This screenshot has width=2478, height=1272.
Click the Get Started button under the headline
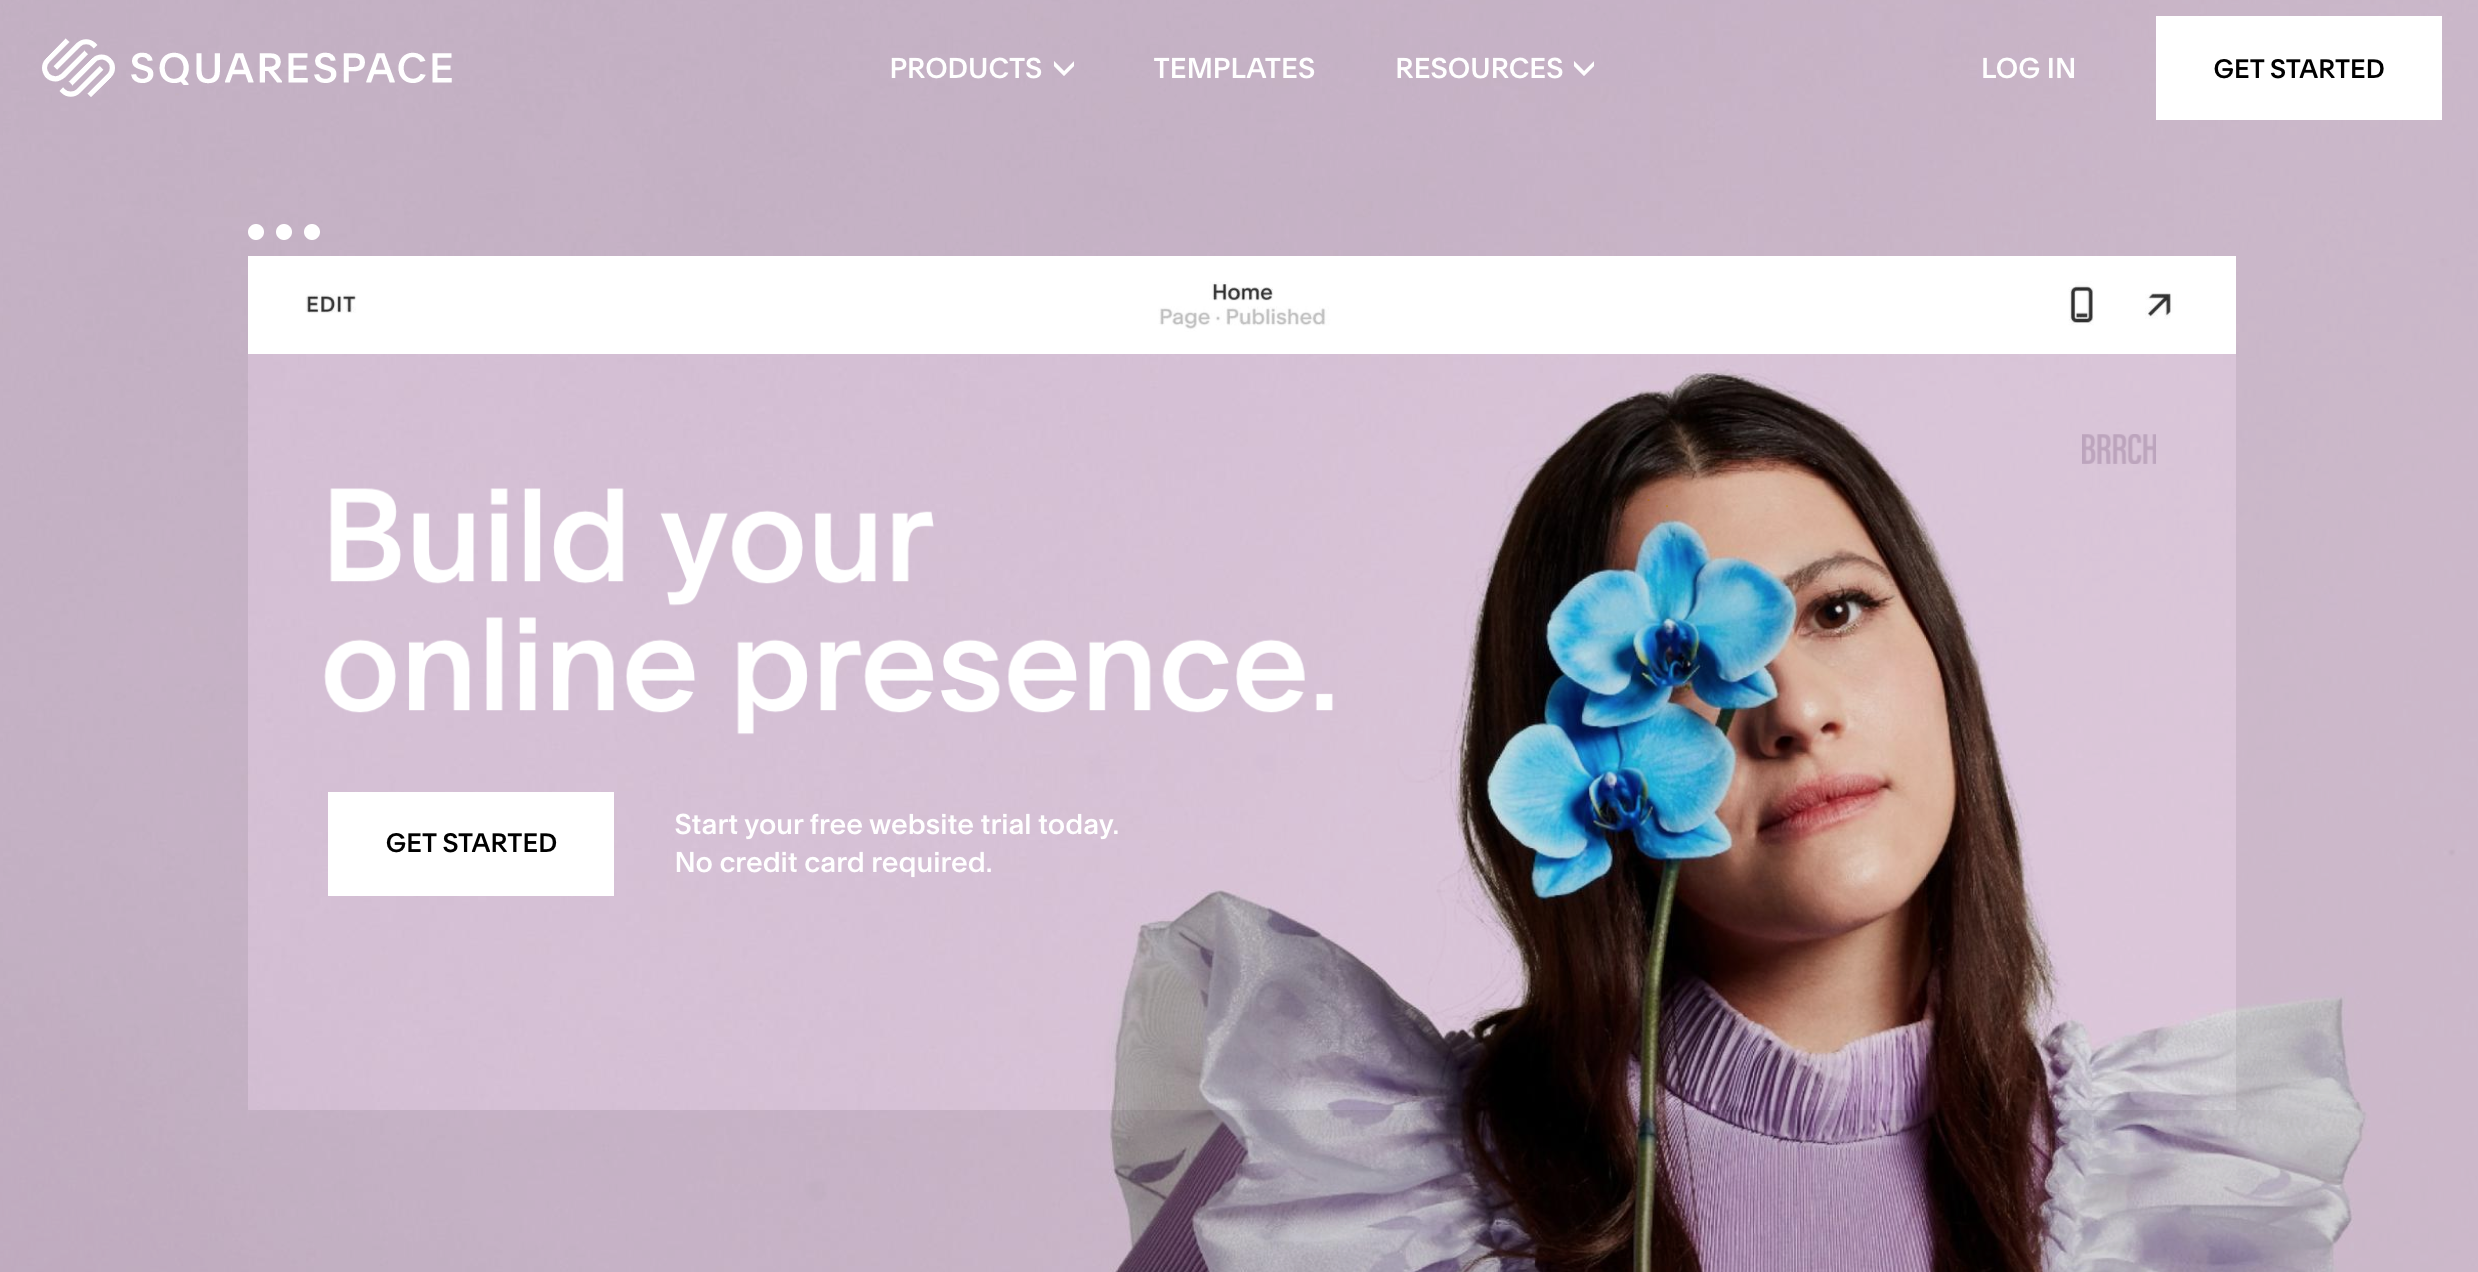(471, 843)
